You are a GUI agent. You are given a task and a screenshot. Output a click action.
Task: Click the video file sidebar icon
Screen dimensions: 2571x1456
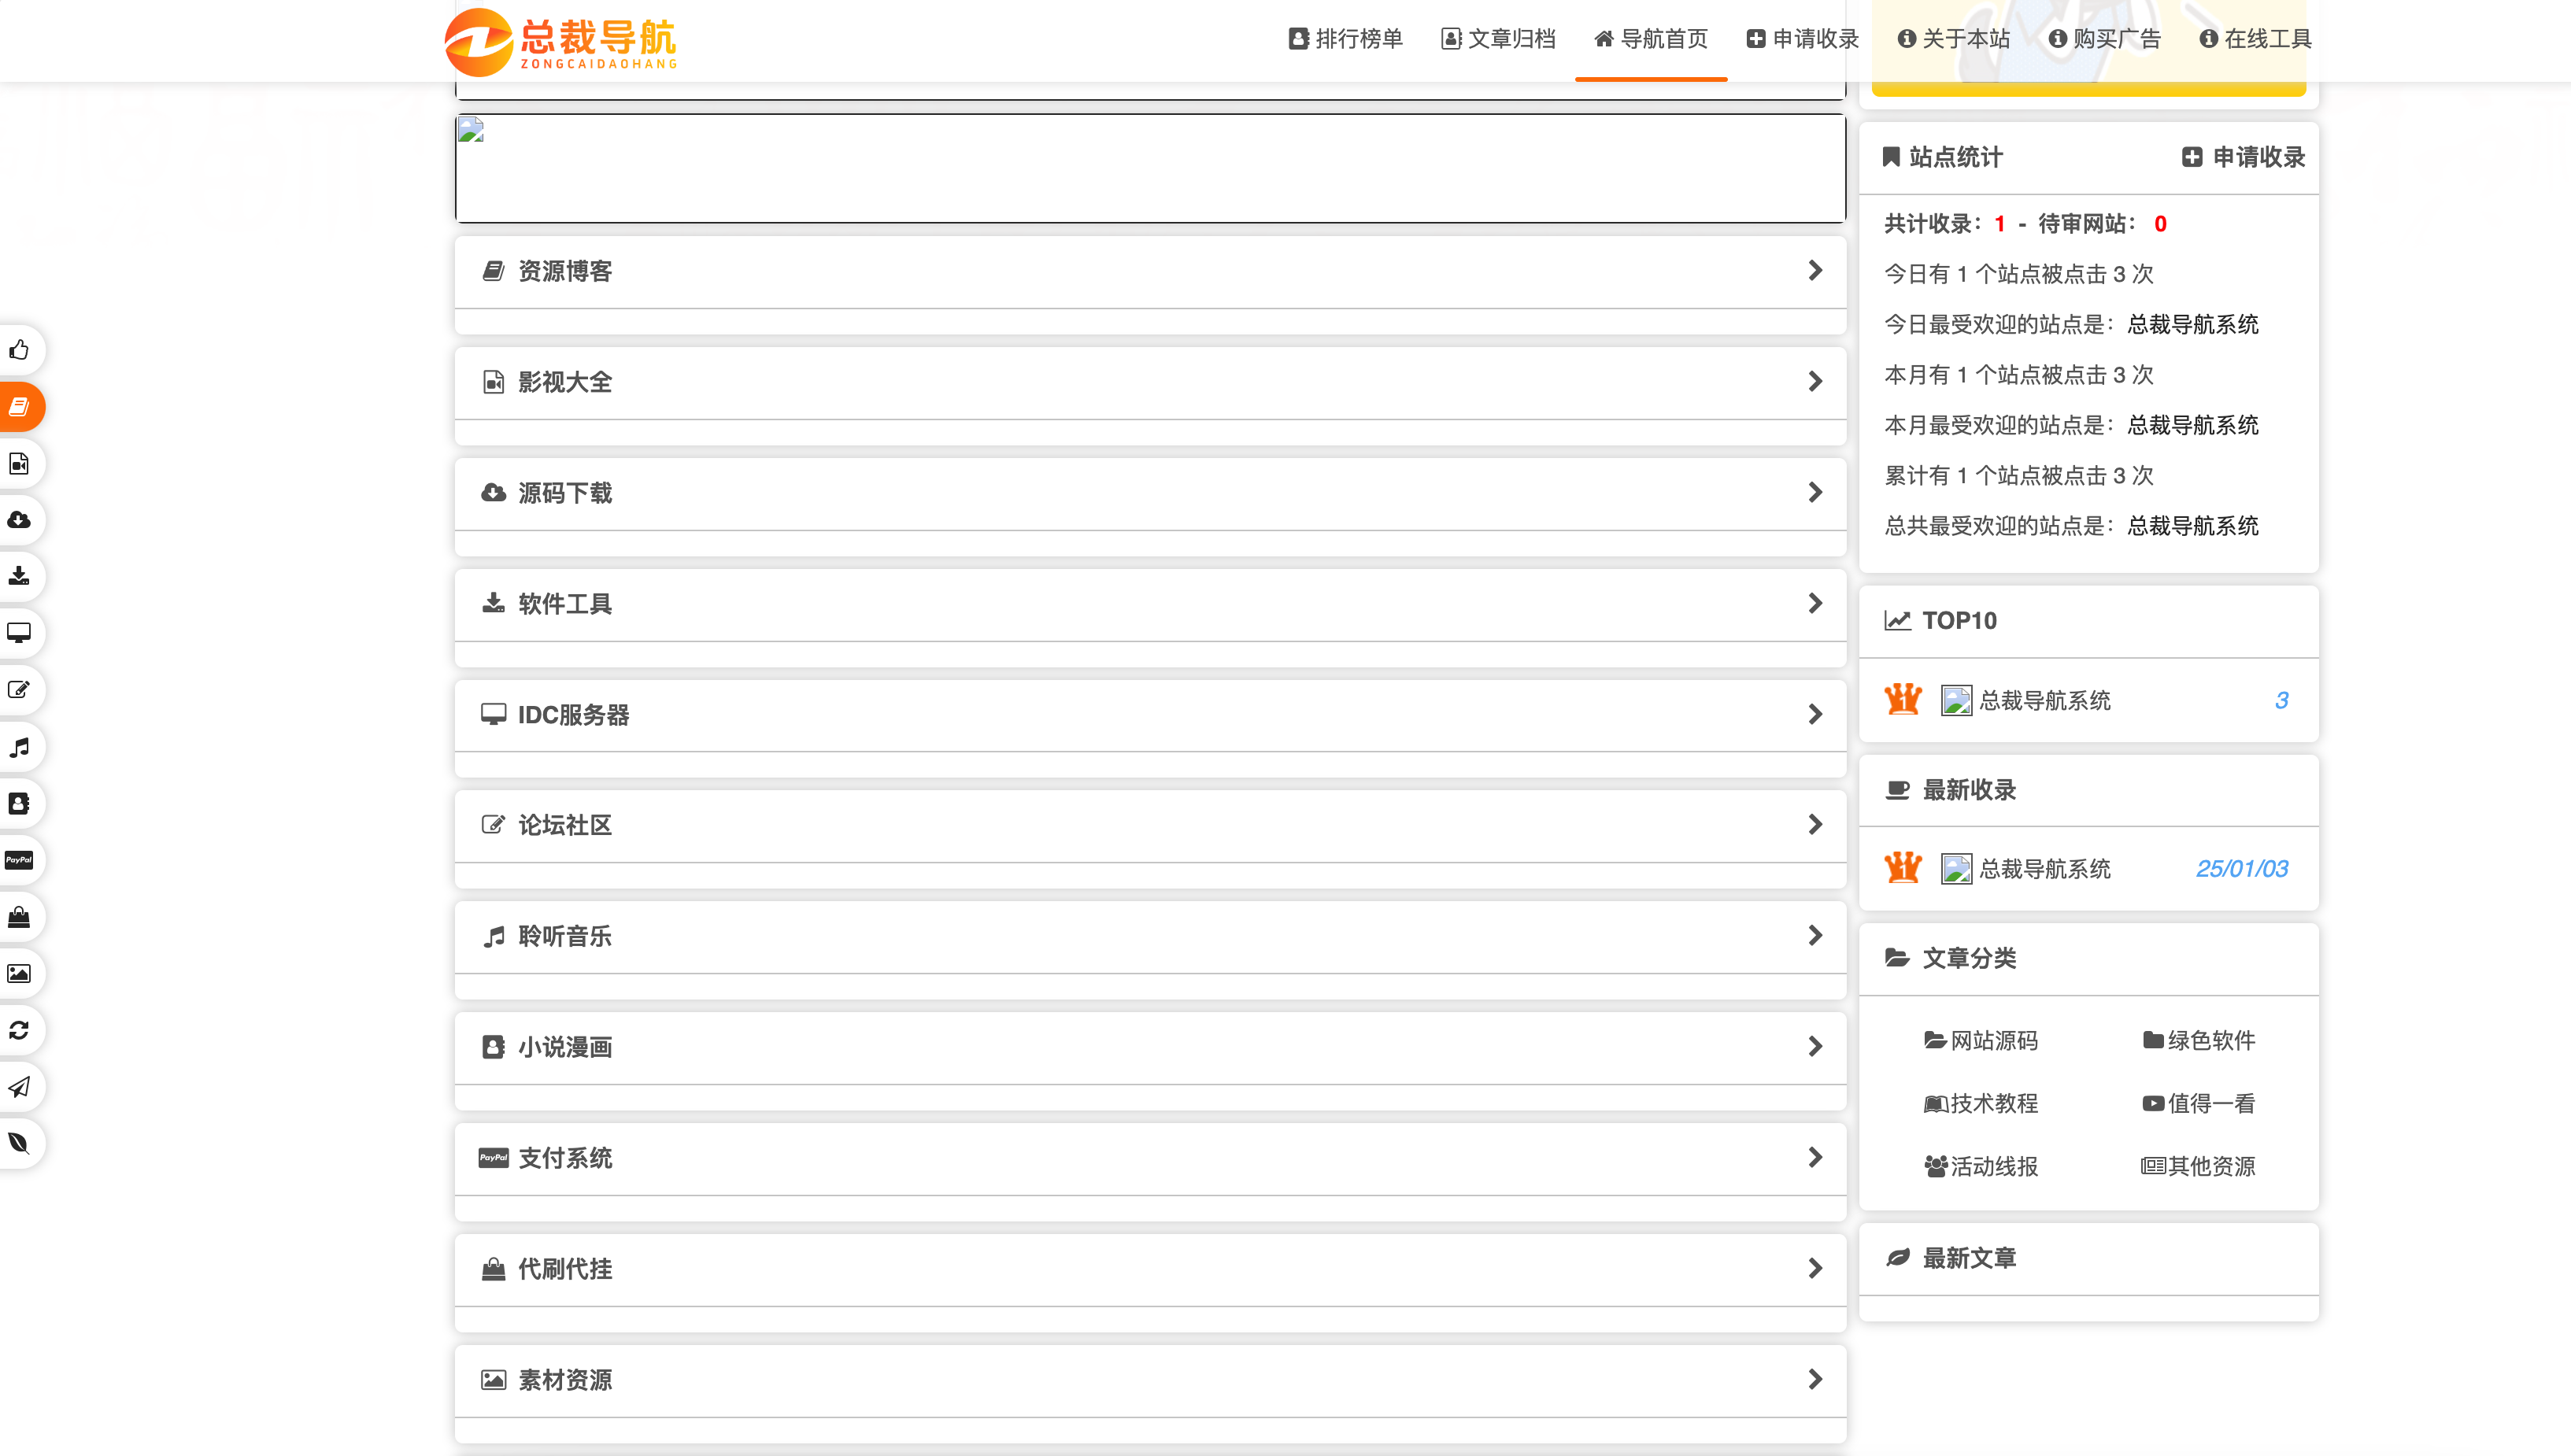[x=19, y=463]
